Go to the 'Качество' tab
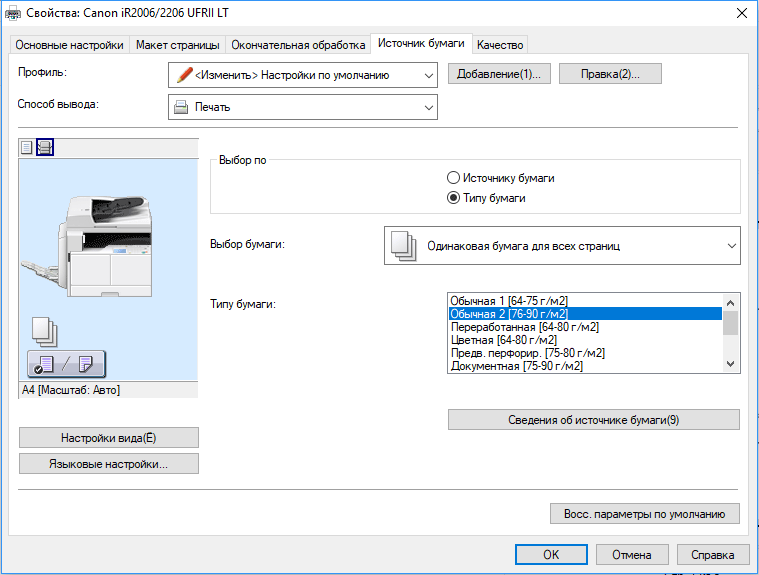Viewport: 759px width, 575px height. click(x=500, y=45)
